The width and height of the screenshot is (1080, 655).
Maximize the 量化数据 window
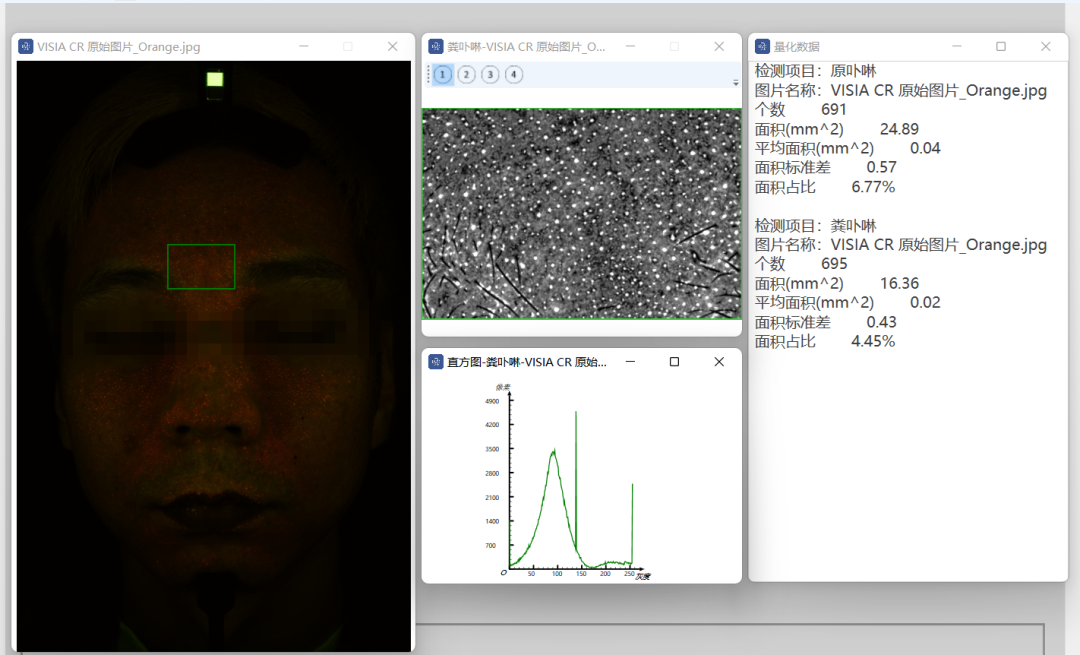pyautogui.click(x=1001, y=46)
